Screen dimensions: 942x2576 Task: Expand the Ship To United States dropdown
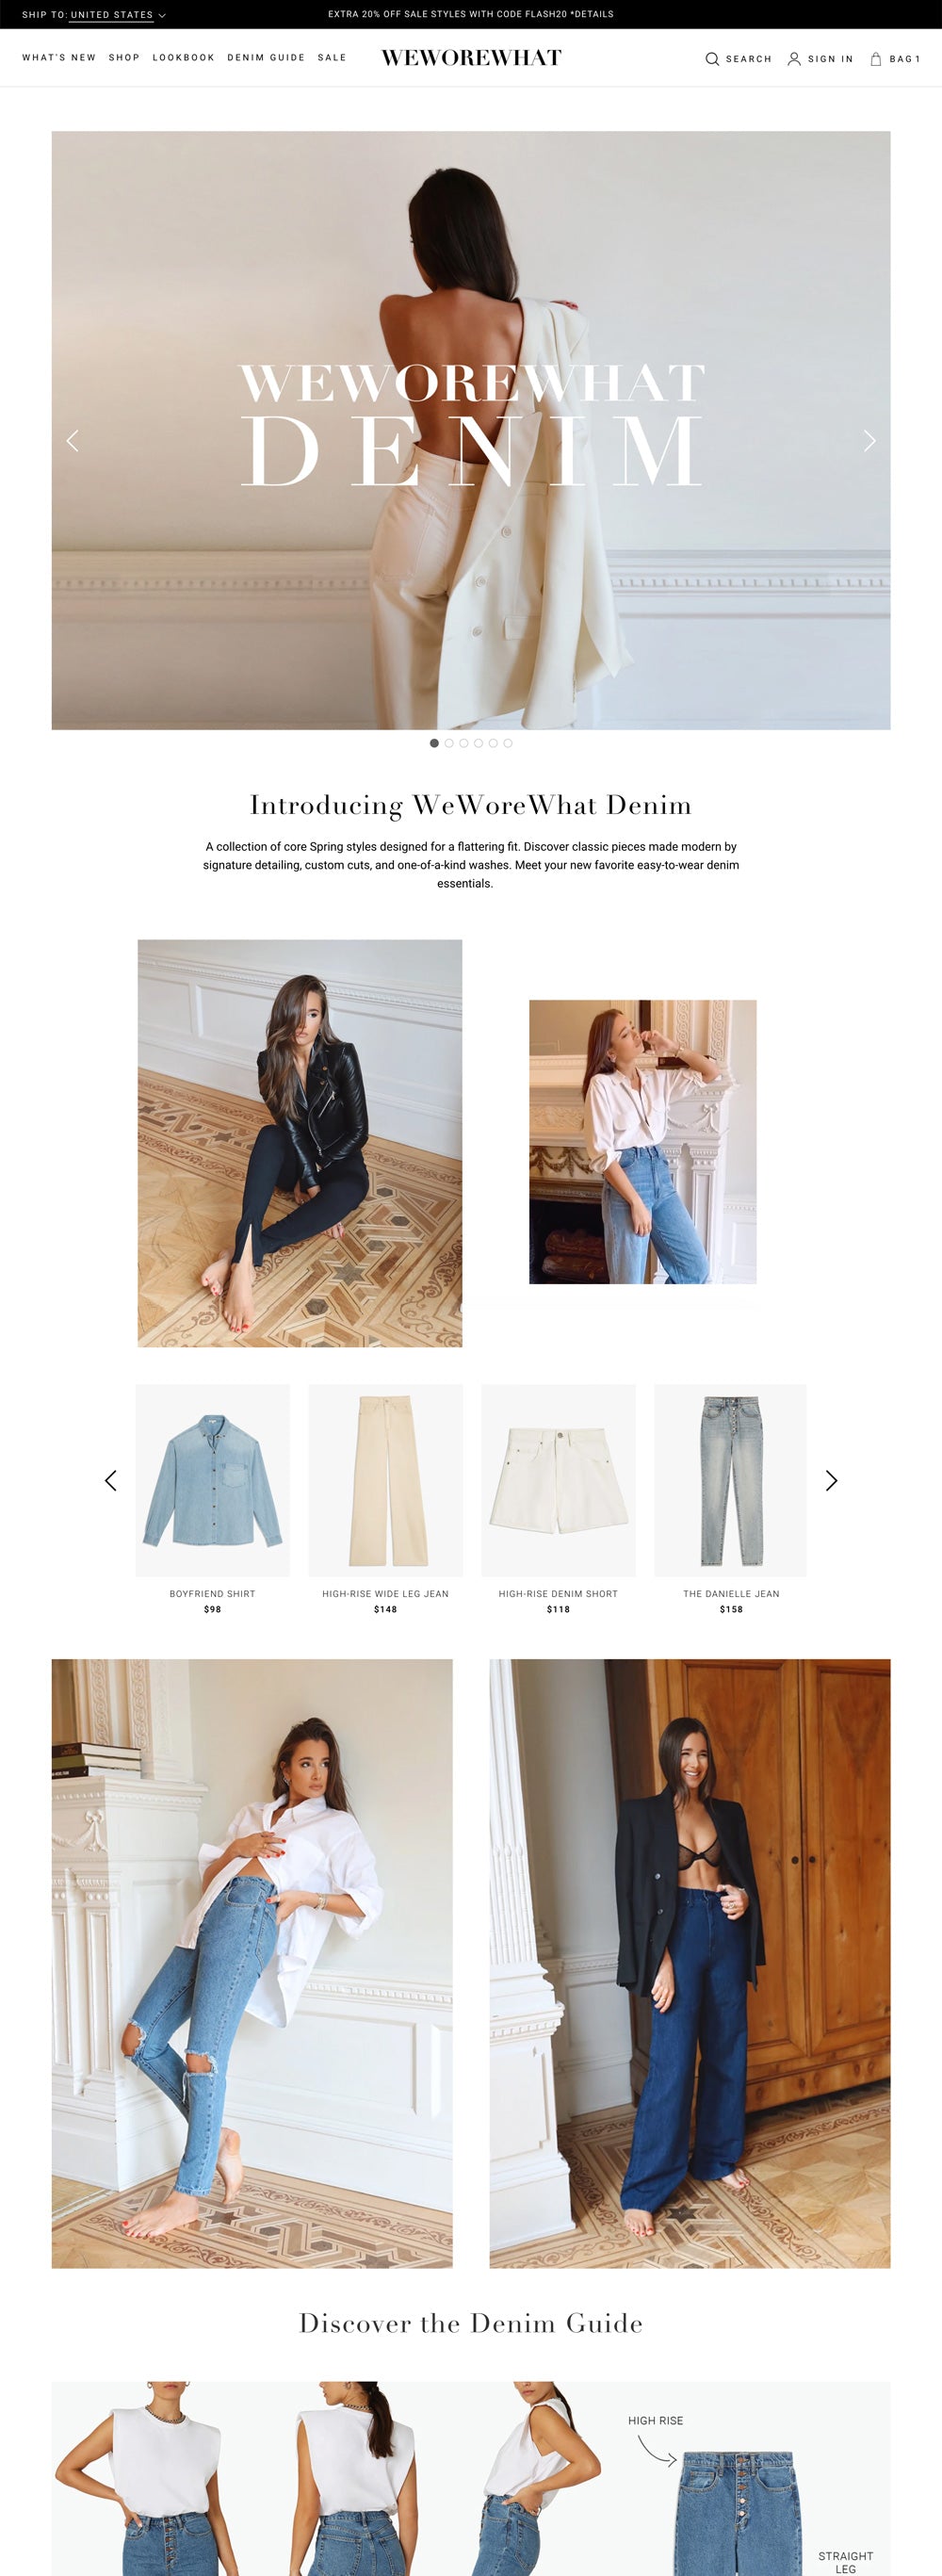[x=94, y=15]
